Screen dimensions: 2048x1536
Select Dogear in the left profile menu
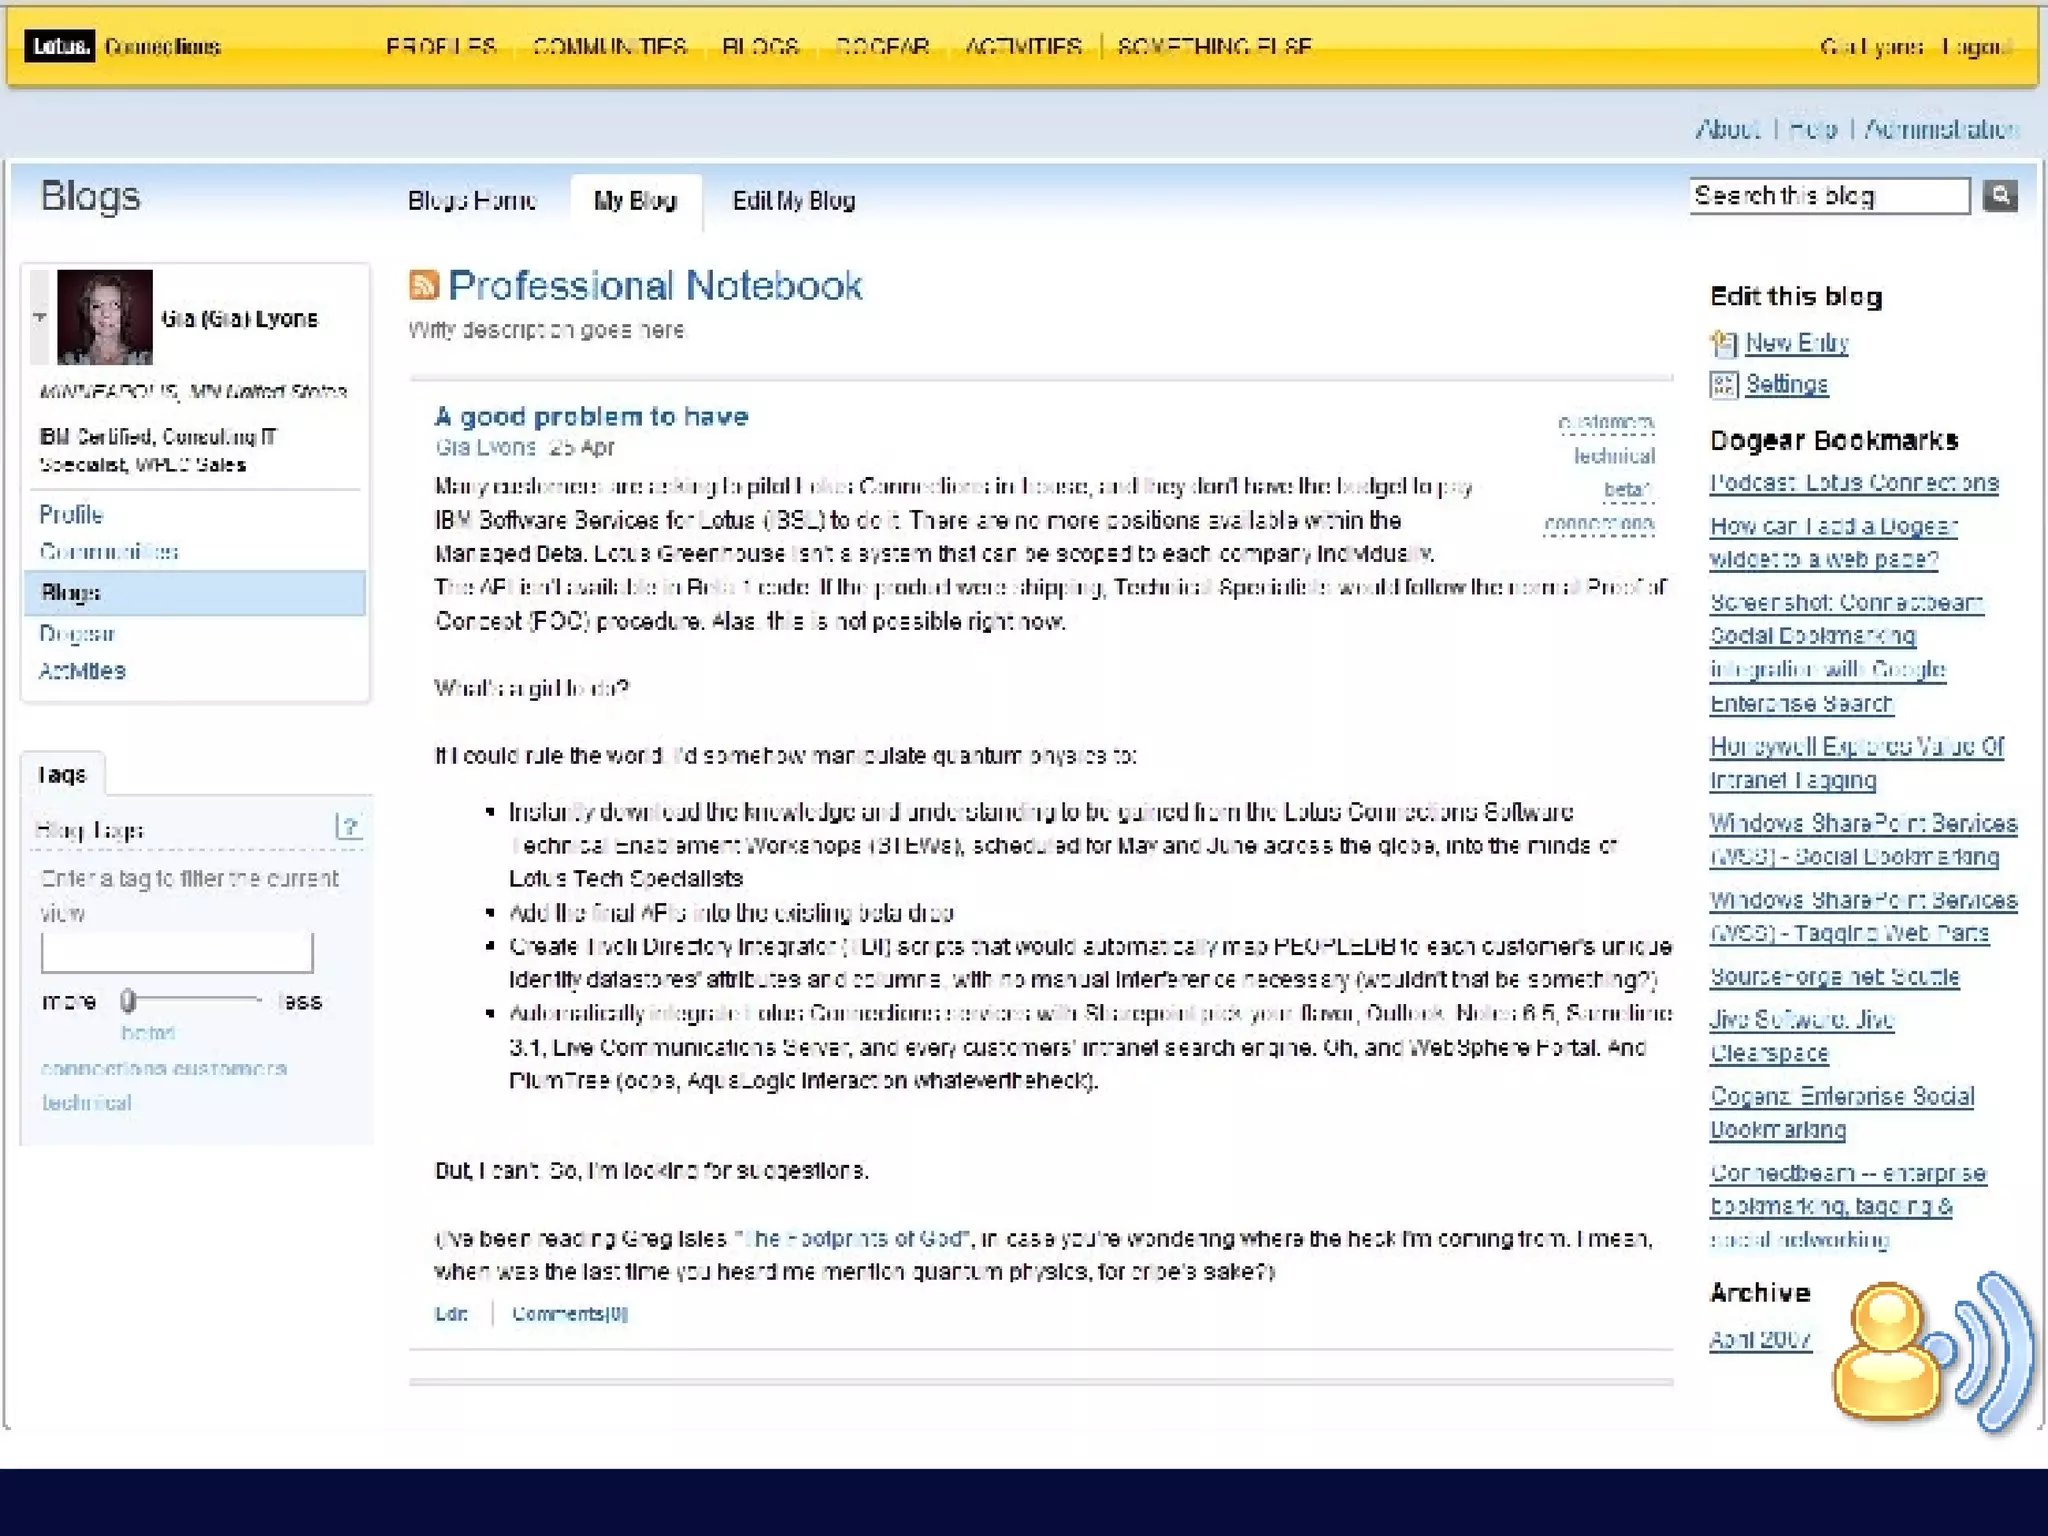pos(77,633)
